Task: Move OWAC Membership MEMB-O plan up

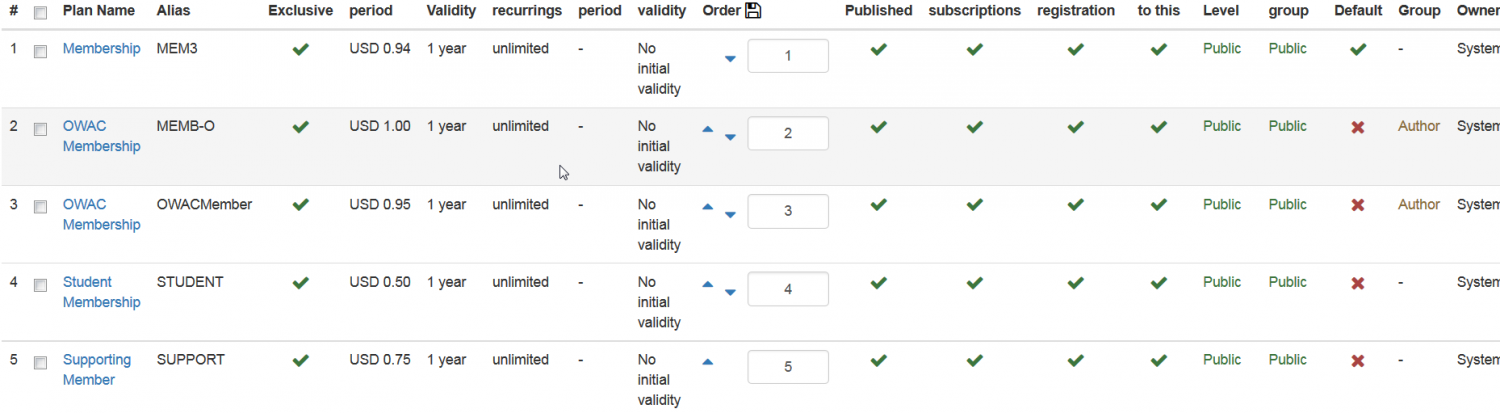Action: click(708, 129)
